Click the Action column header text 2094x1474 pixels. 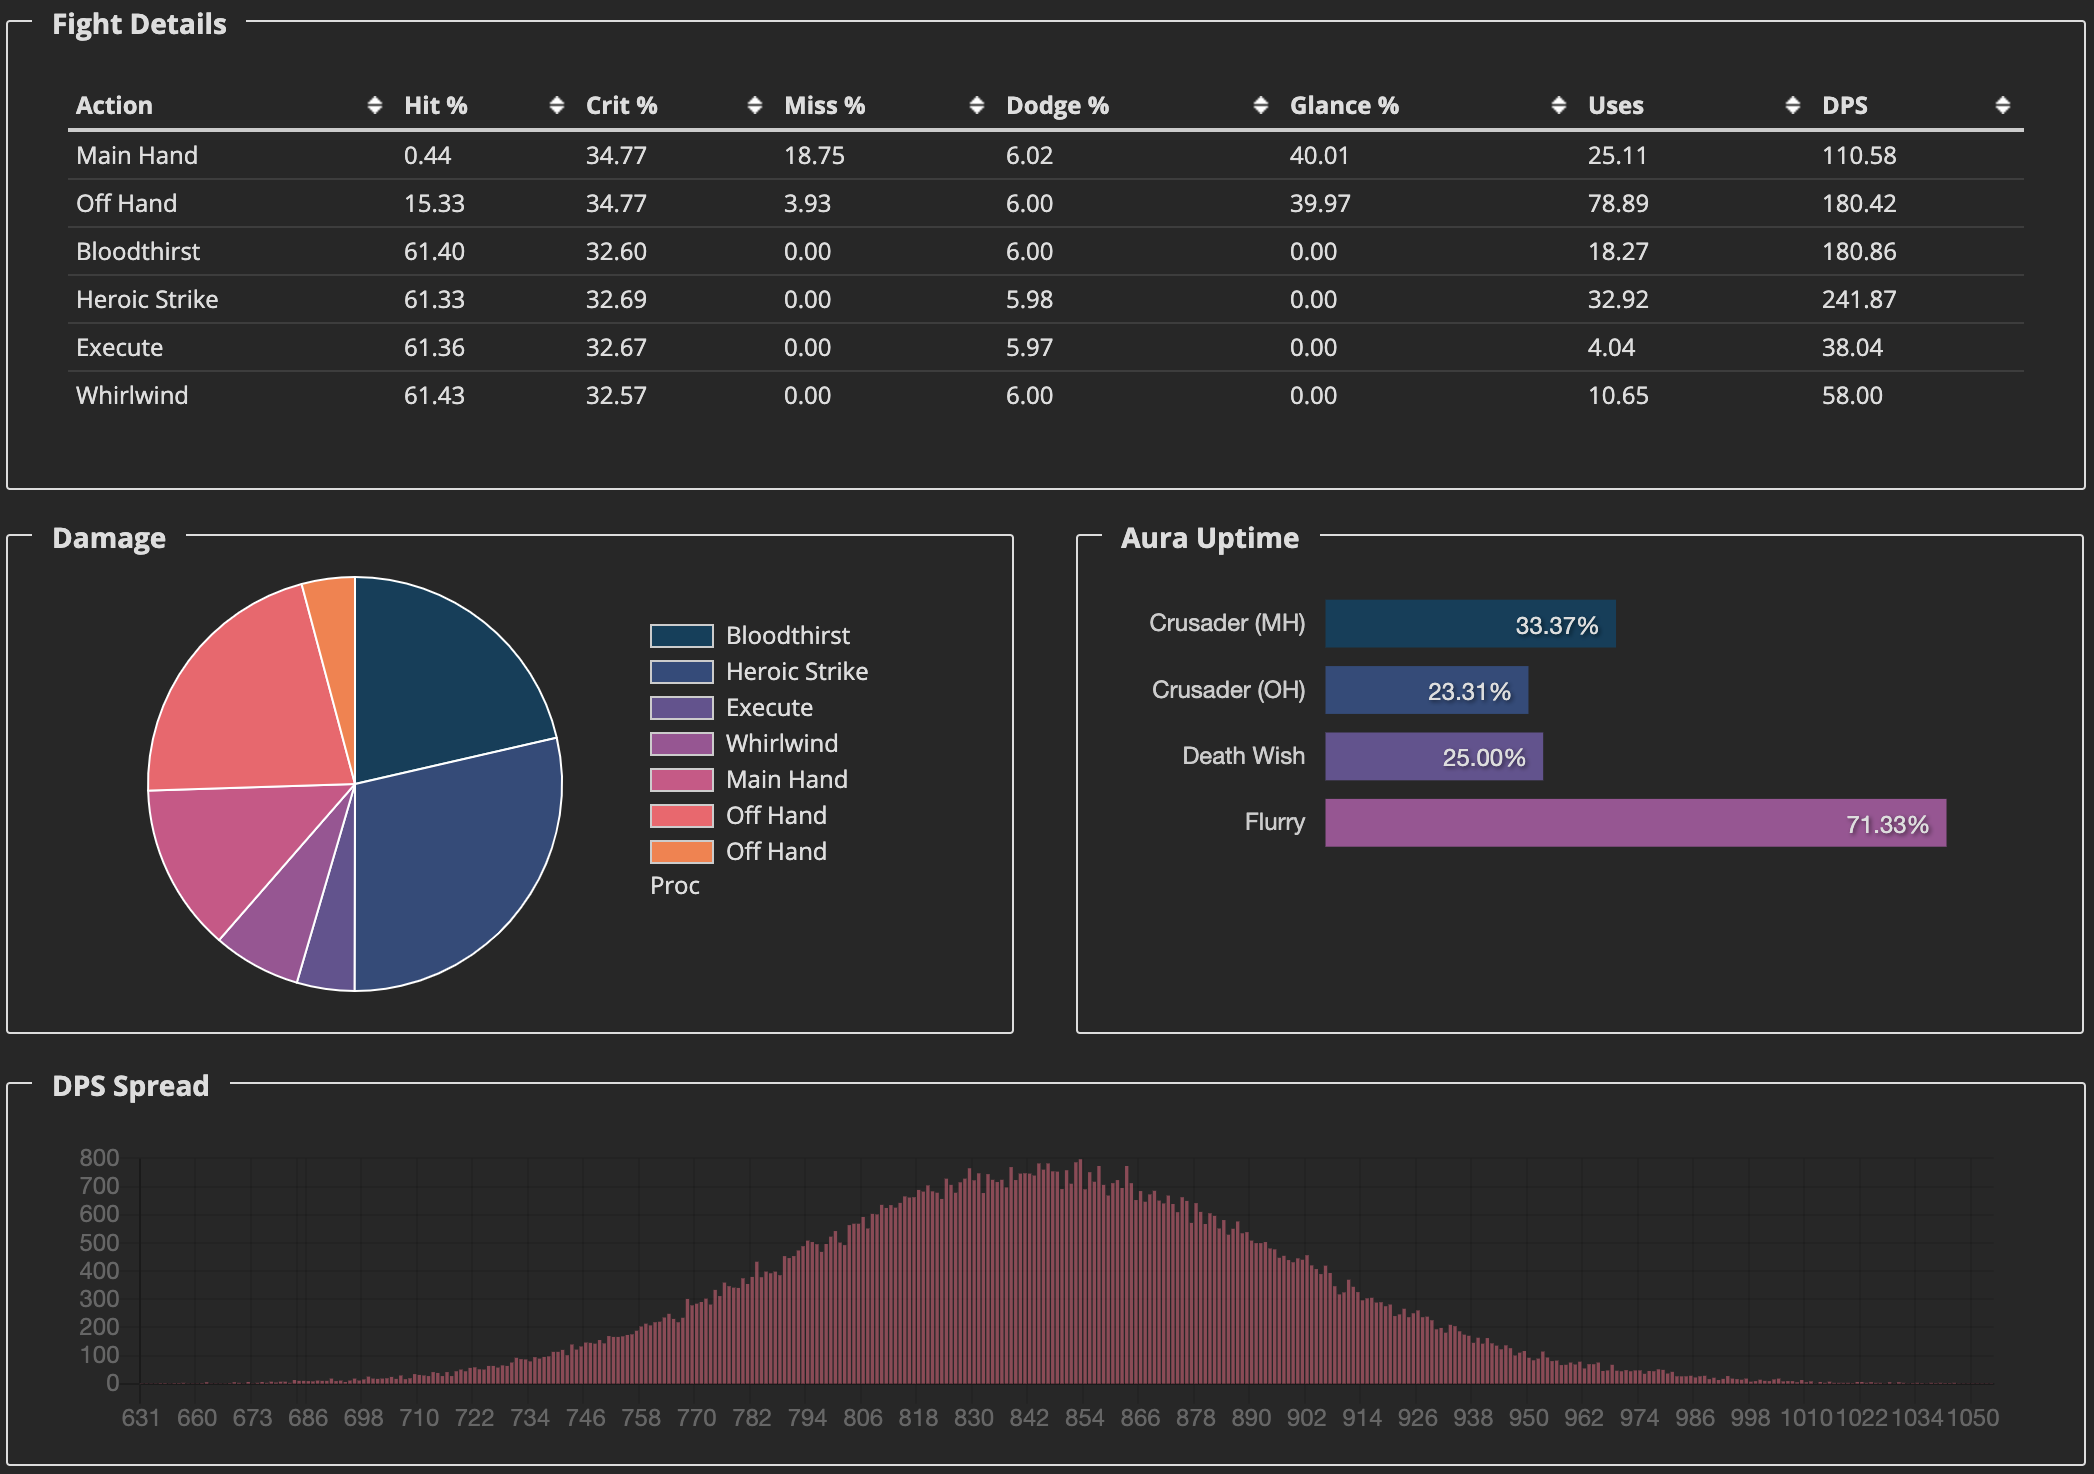(114, 105)
